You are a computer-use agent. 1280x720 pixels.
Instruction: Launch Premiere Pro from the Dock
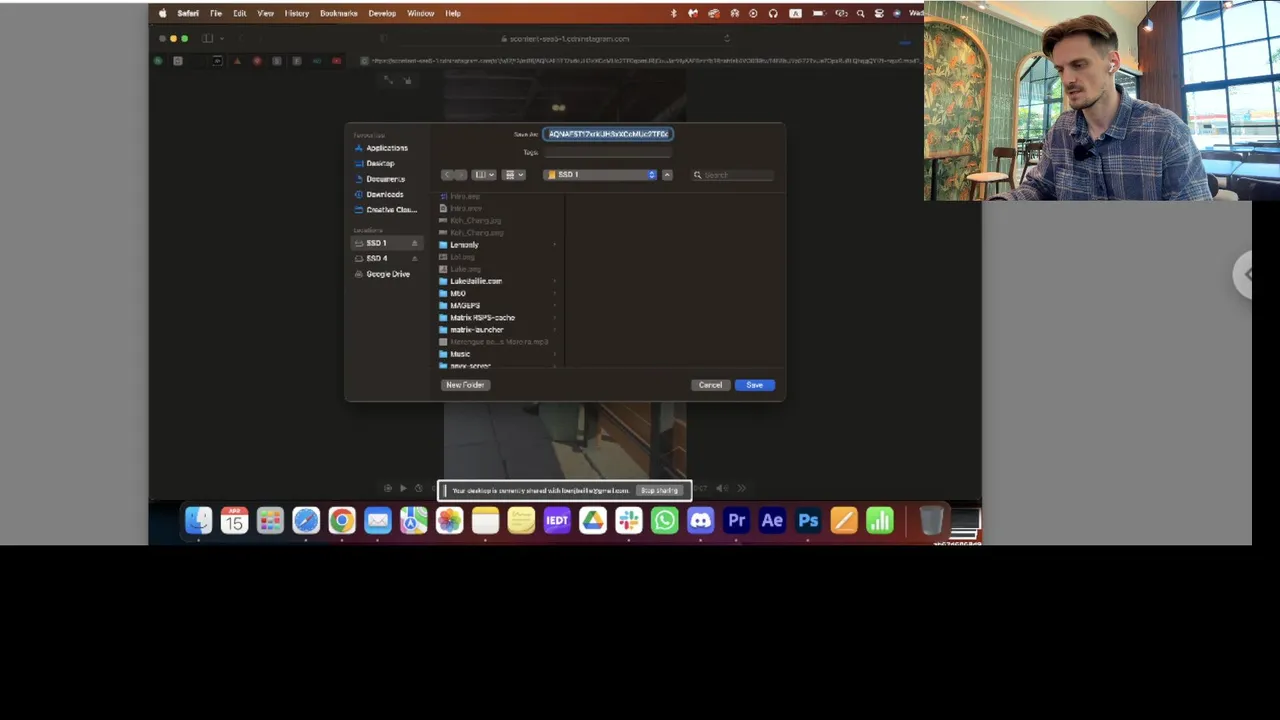[x=737, y=520]
